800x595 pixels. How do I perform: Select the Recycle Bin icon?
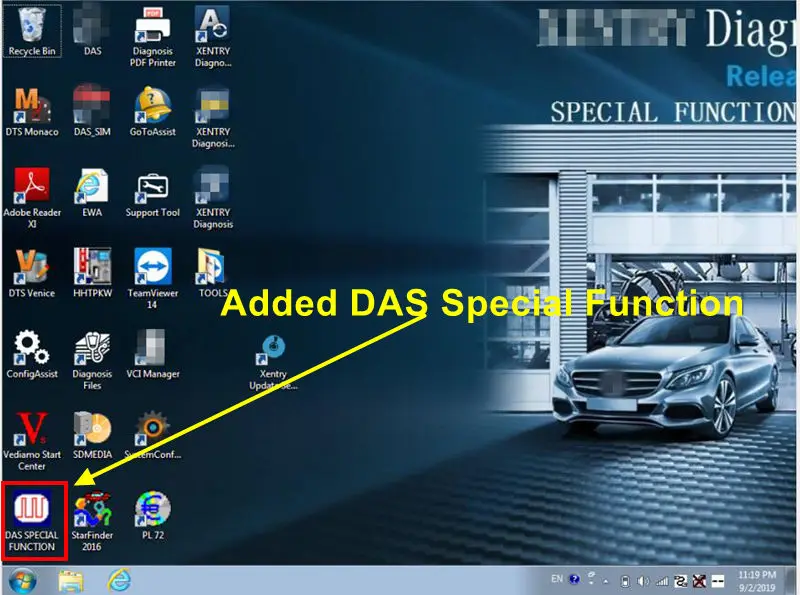(32, 30)
